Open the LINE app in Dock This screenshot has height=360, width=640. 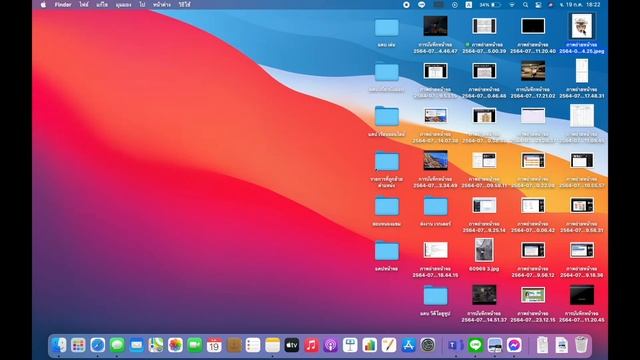pos(476,345)
